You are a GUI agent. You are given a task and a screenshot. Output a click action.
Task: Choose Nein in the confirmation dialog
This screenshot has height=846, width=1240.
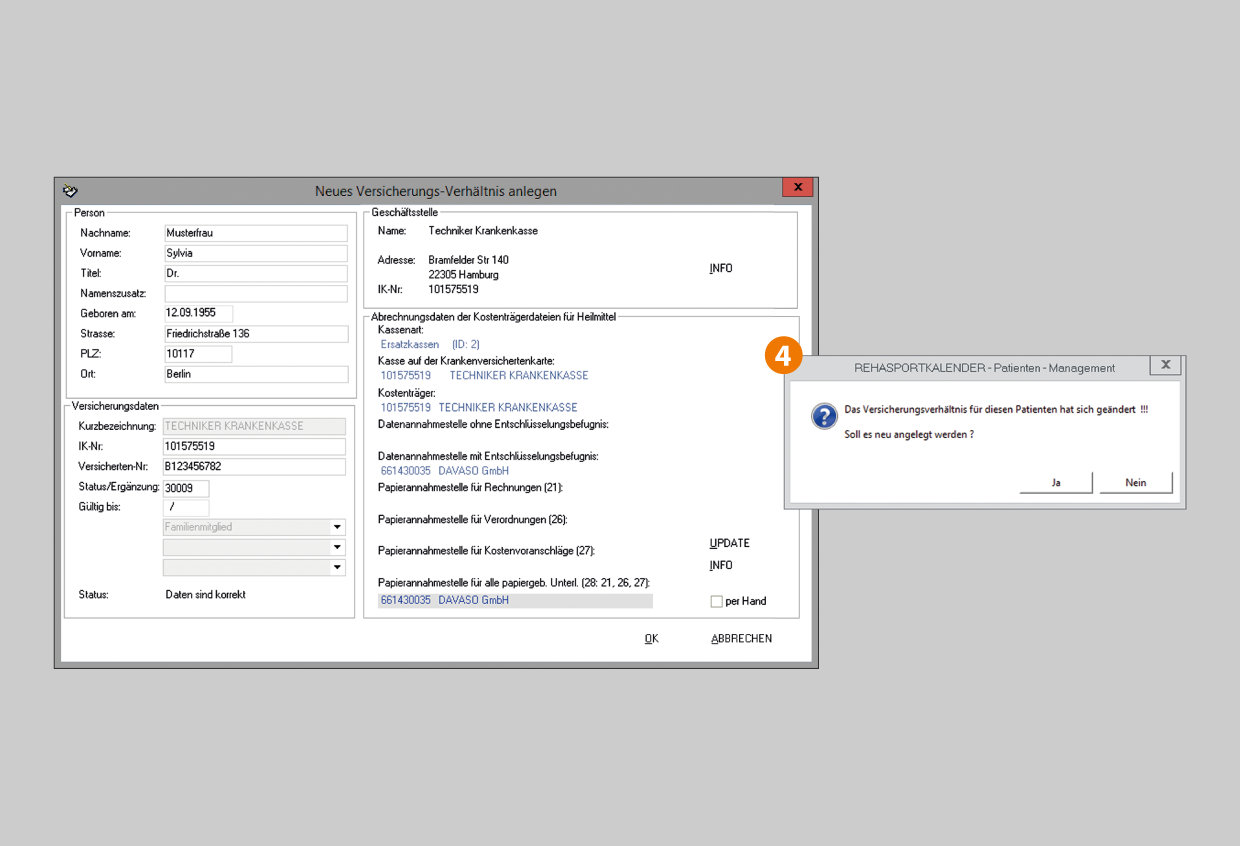click(x=1135, y=482)
